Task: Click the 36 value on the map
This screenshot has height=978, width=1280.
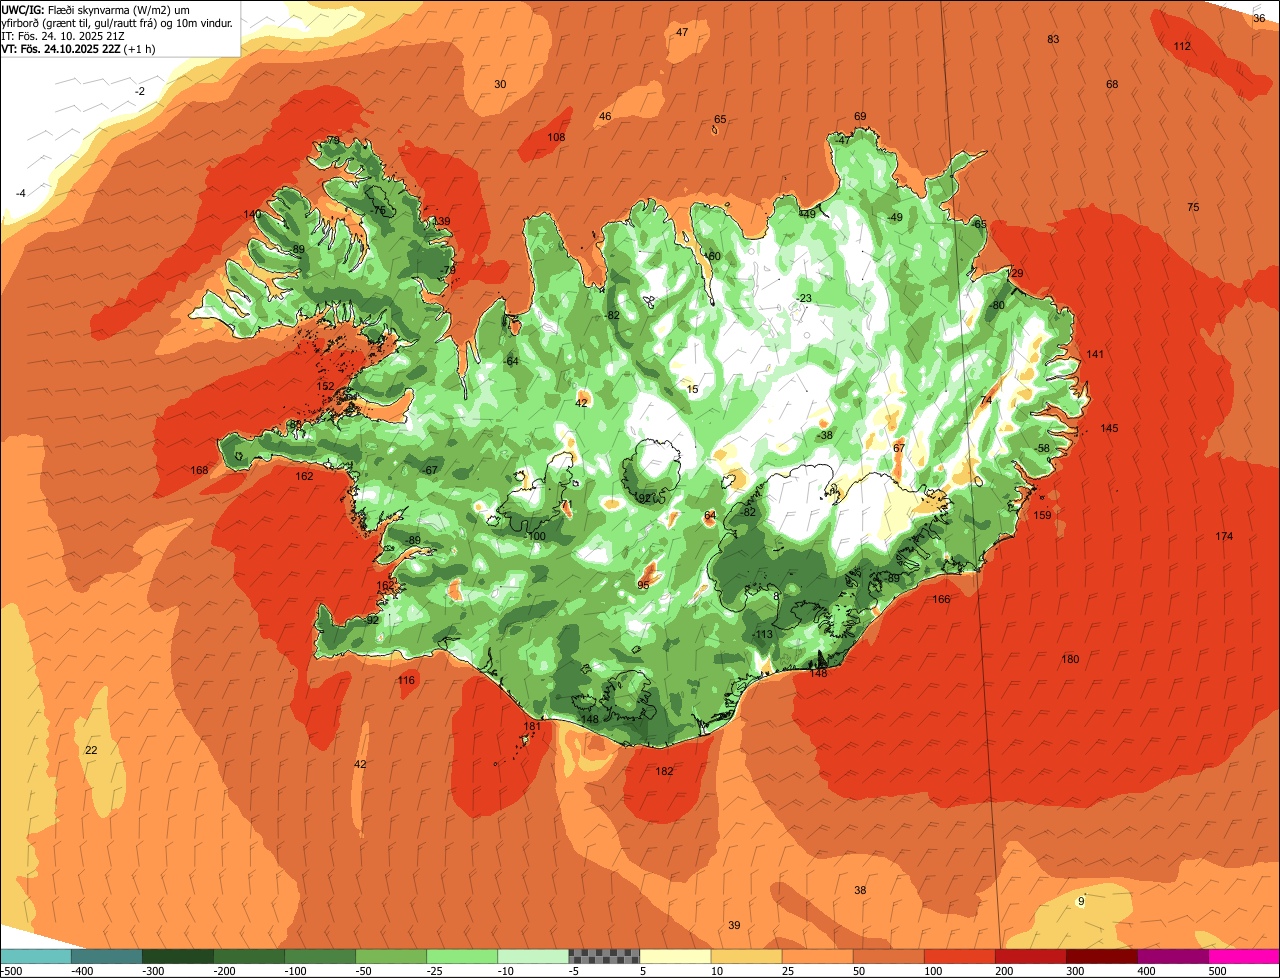Action: coord(1259,18)
